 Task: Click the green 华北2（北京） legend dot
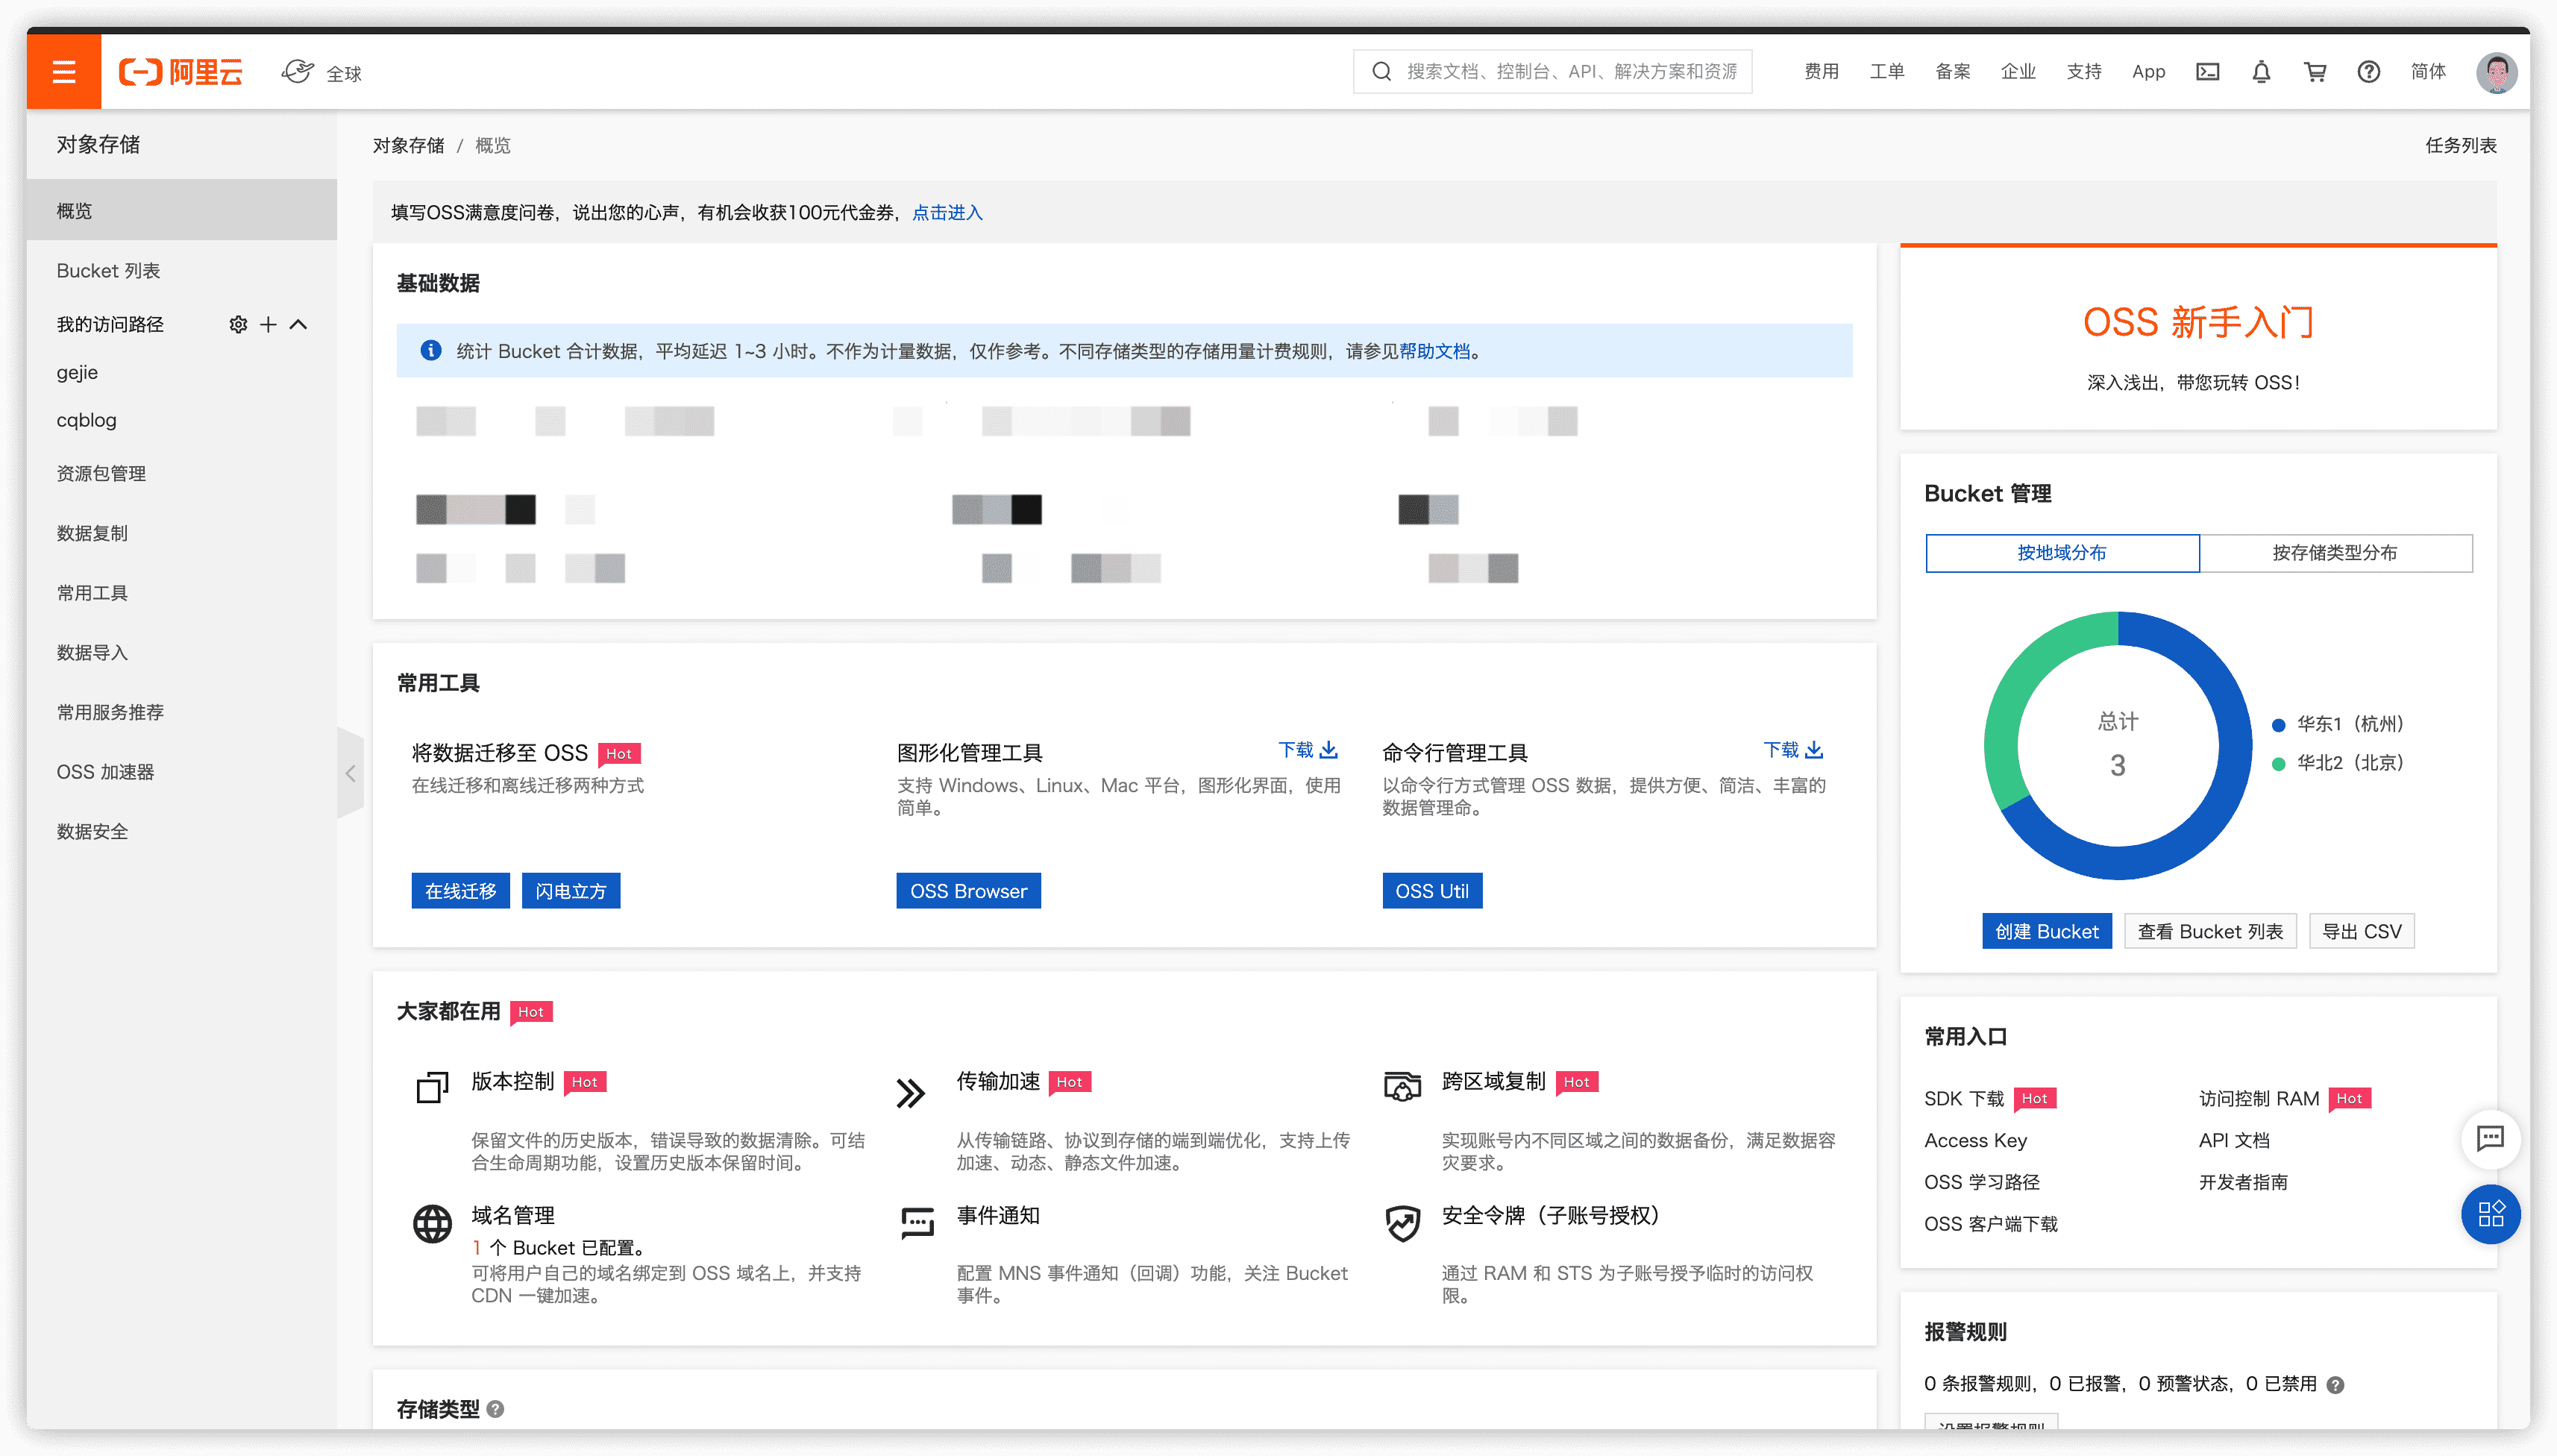pos(2278,764)
